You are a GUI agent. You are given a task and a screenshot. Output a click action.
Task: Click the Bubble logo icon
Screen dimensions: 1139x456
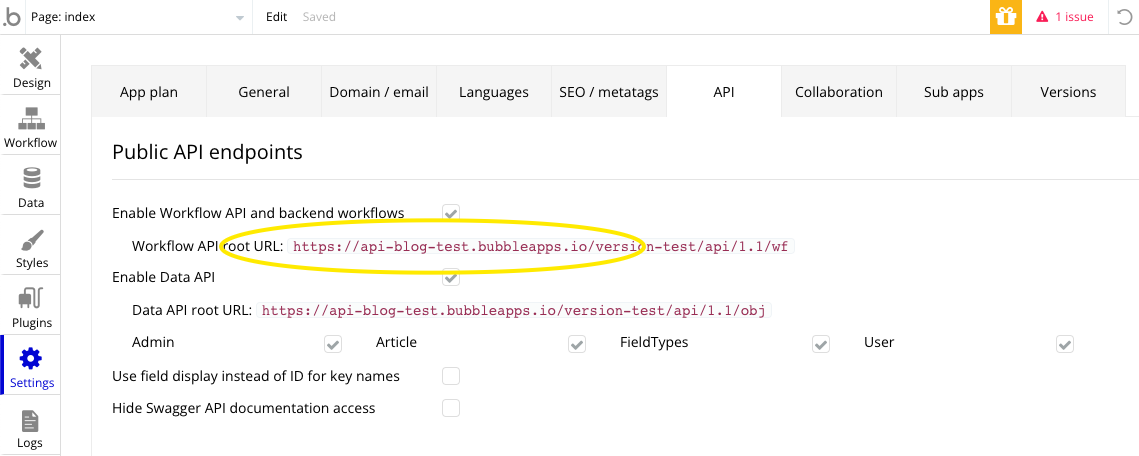point(12,17)
